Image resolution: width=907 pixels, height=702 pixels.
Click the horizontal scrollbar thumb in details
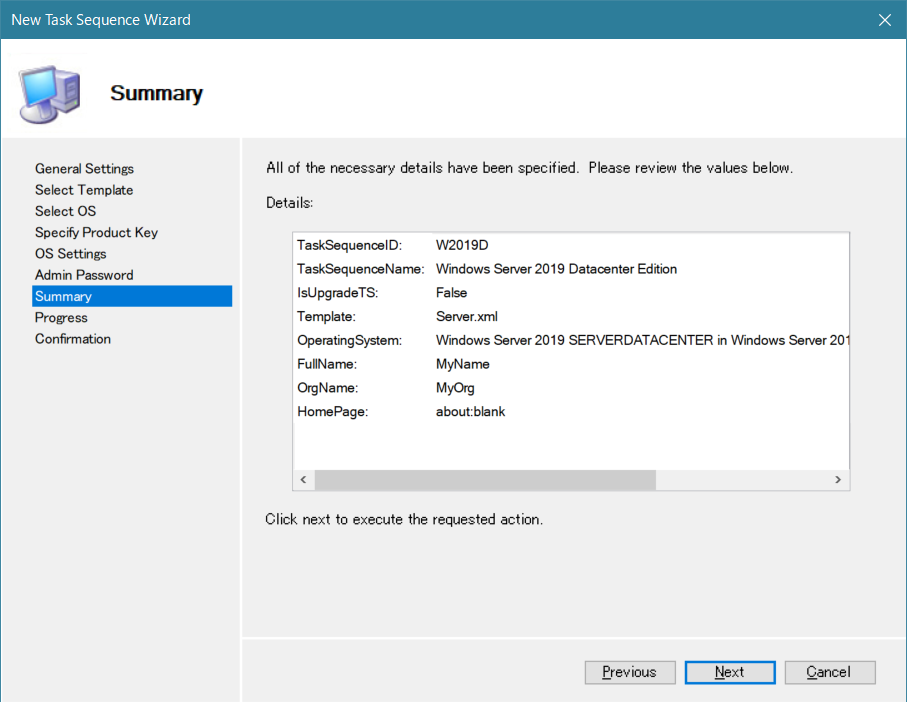(485, 479)
